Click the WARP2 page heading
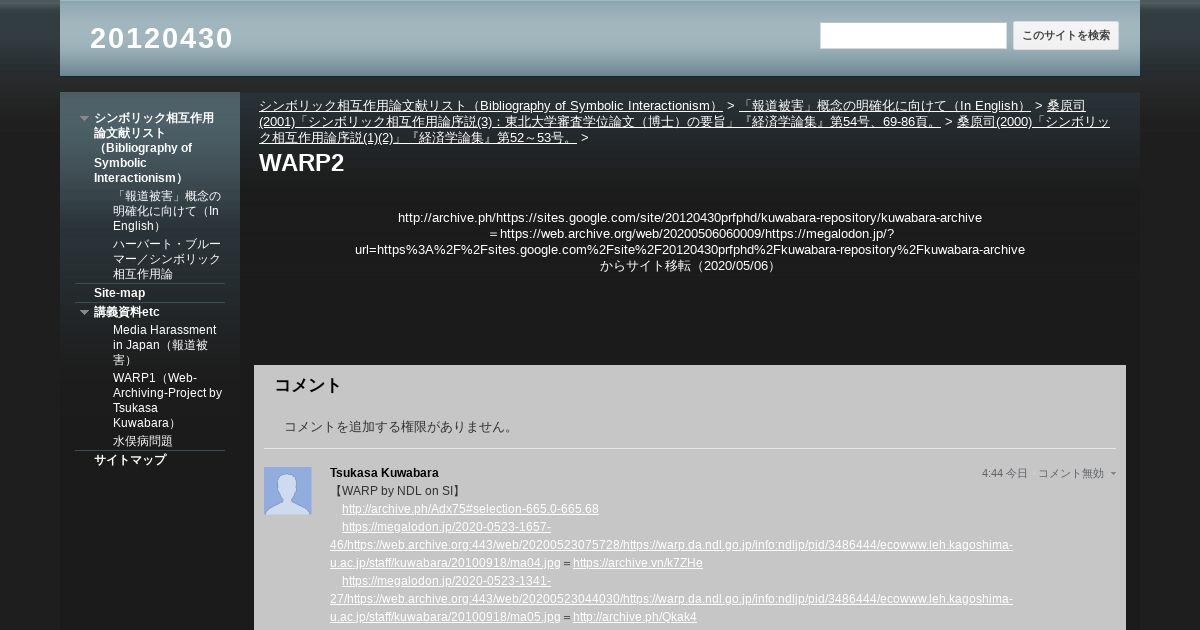1200x630 pixels. tap(301, 163)
